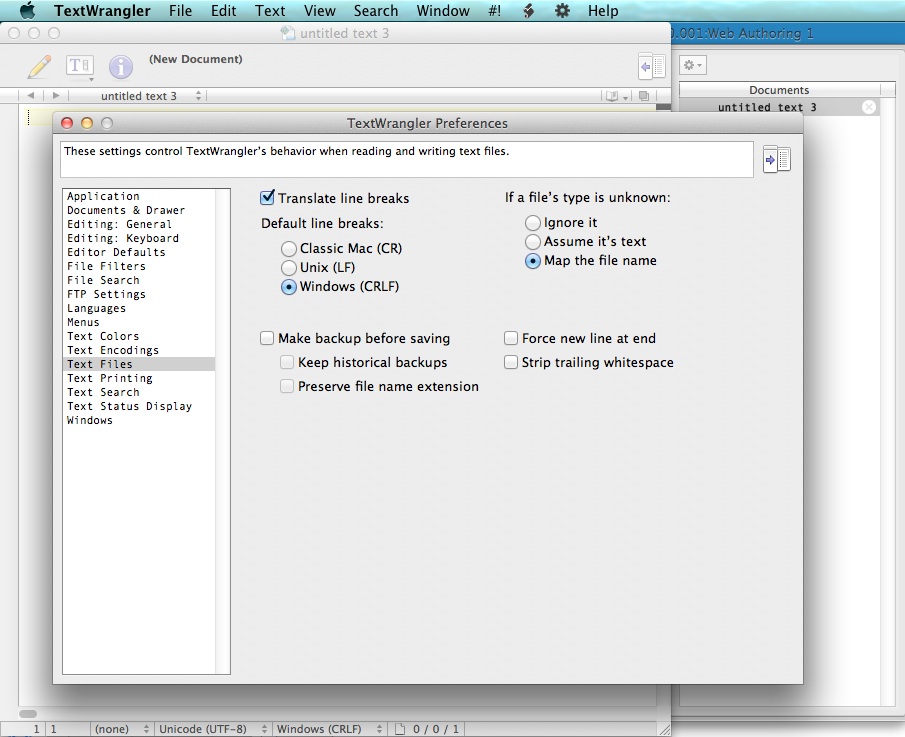Click the editor's horizontal scrollbar thumb
The image size is (905, 737).
click(28, 714)
